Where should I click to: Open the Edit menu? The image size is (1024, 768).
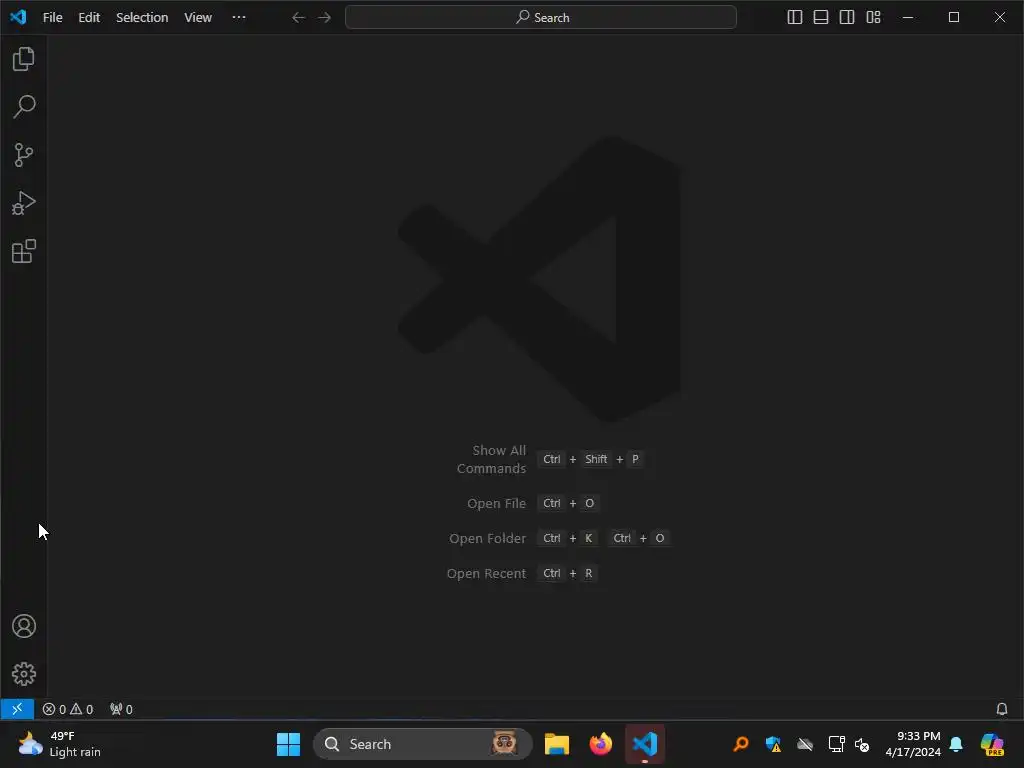89,18
